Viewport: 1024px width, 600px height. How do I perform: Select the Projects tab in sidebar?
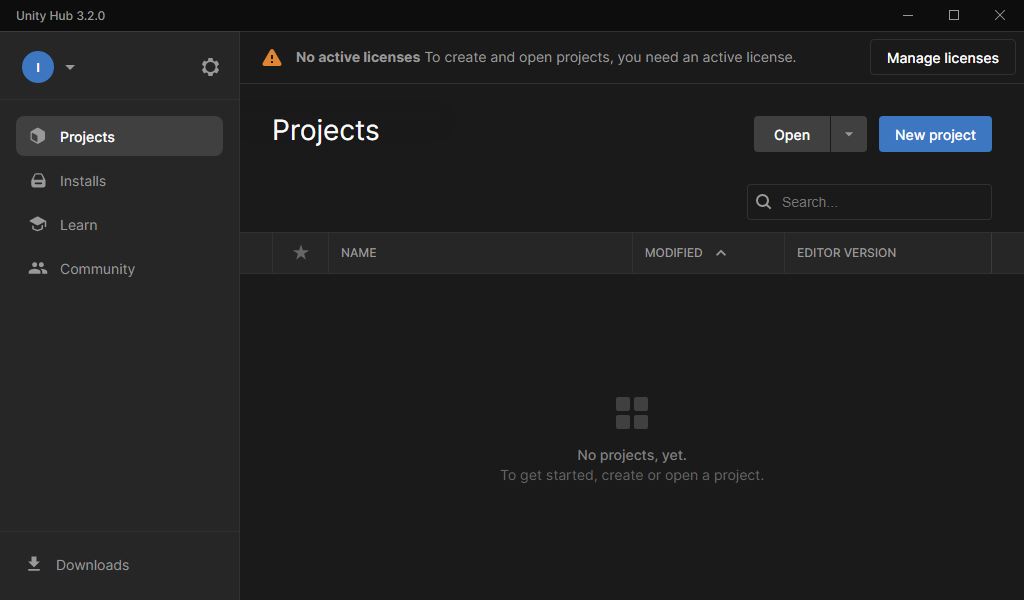[x=120, y=136]
